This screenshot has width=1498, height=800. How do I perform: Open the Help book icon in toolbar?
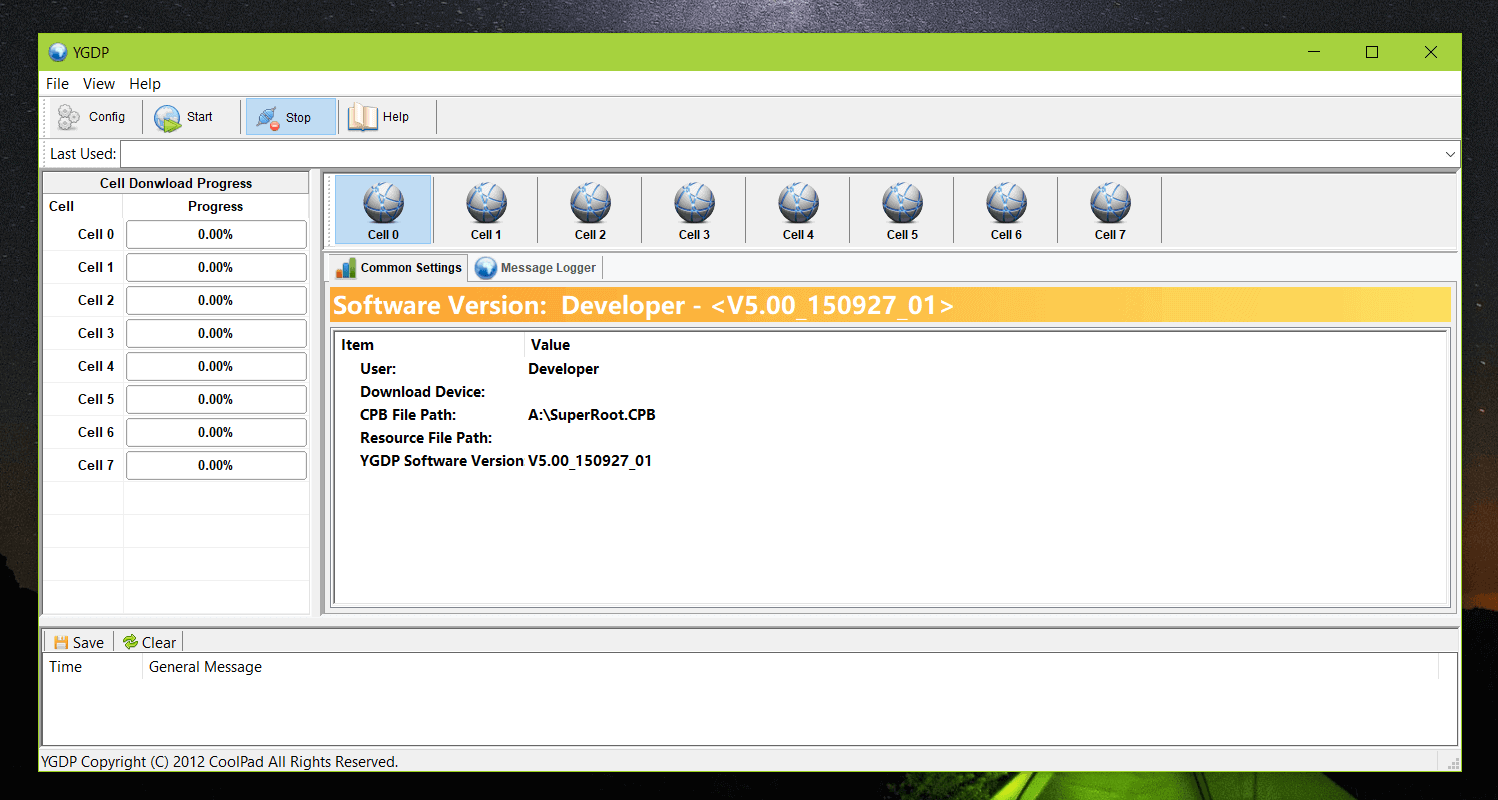[363, 117]
